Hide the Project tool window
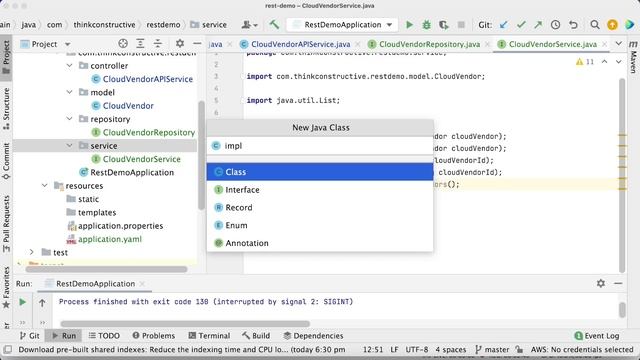This screenshot has height=360, width=640. pyautogui.click(x=197, y=43)
